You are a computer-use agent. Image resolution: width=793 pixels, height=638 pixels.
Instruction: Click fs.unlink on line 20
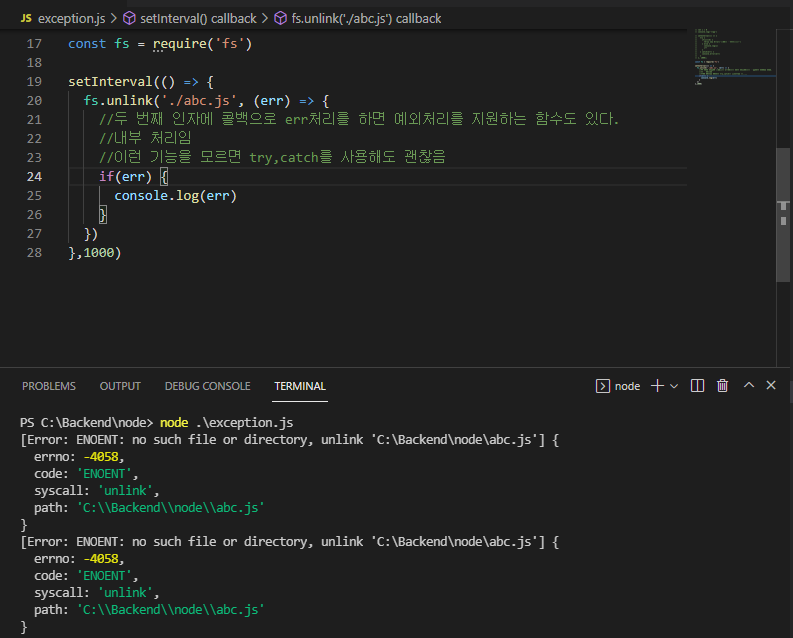pyautogui.click(x=118, y=101)
